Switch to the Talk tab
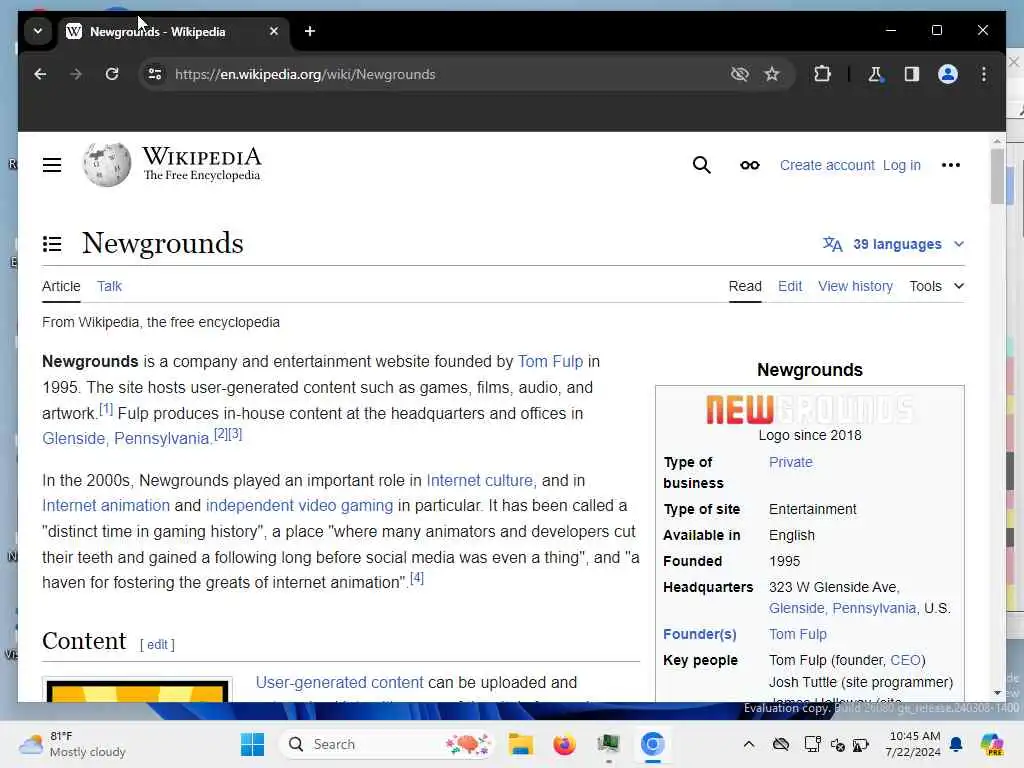The height and width of the screenshot is (768, 1024). click(109, 286)
